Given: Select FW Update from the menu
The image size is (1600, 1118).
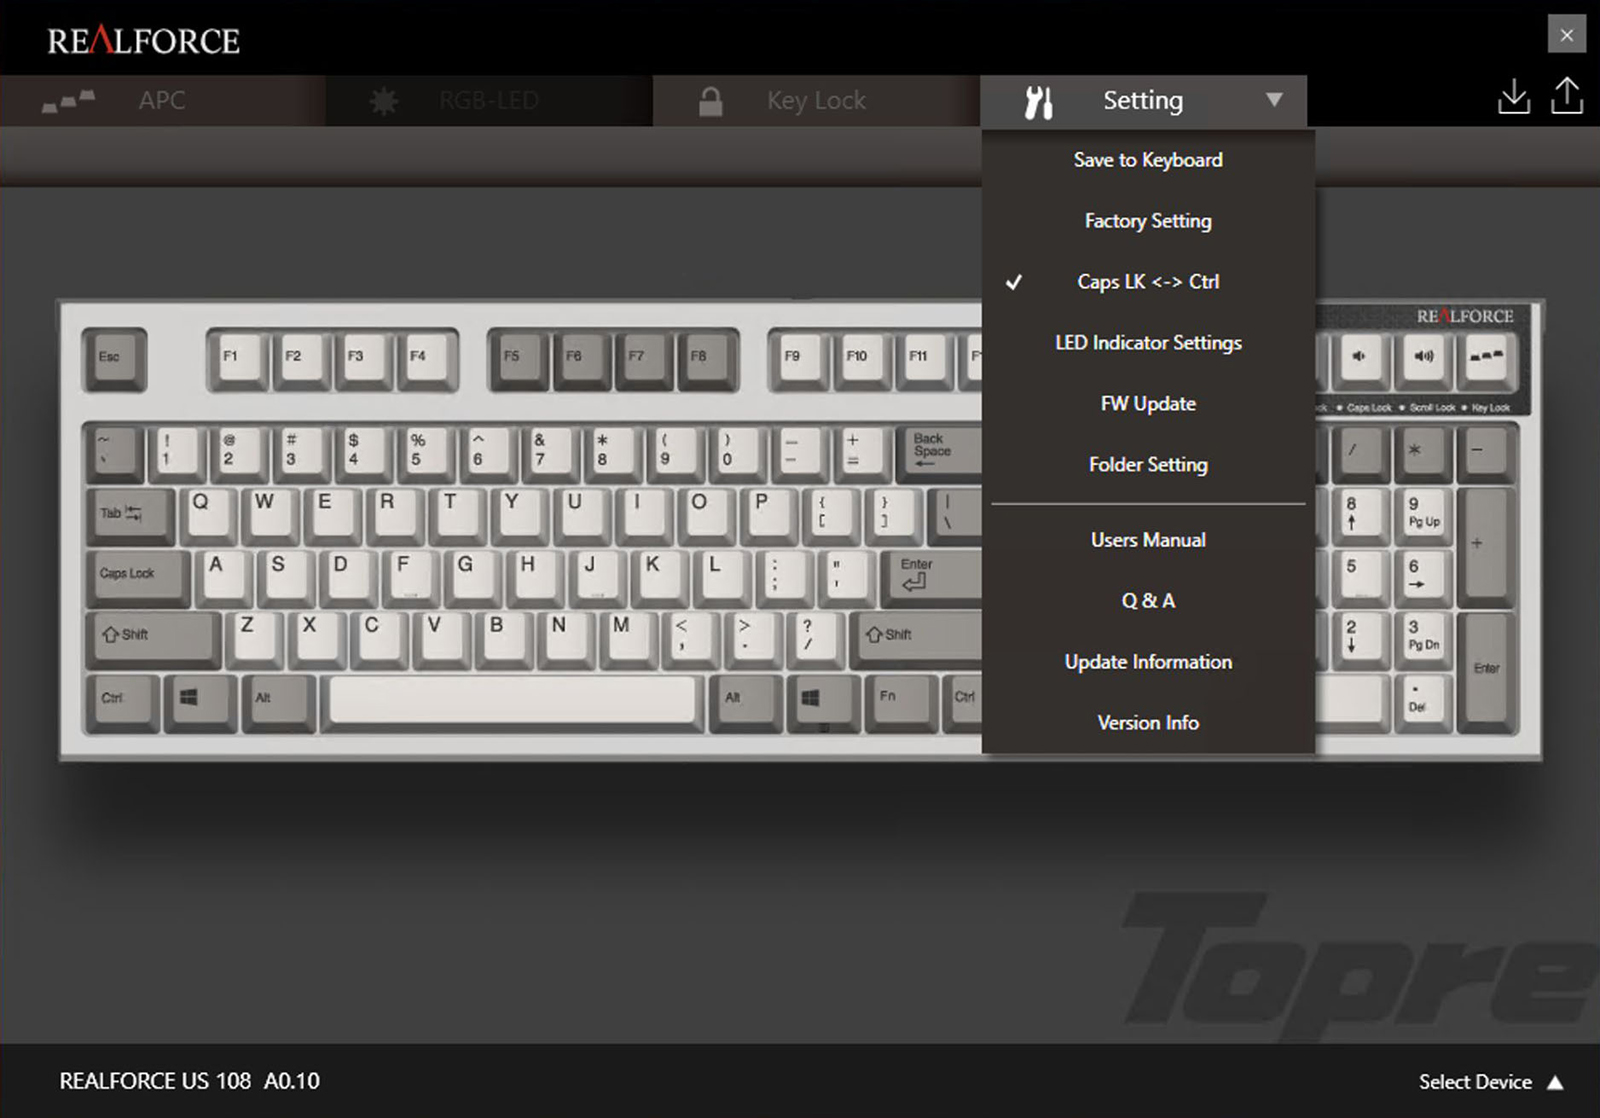Looking at the screenshot, I should tap(1148, 404).
